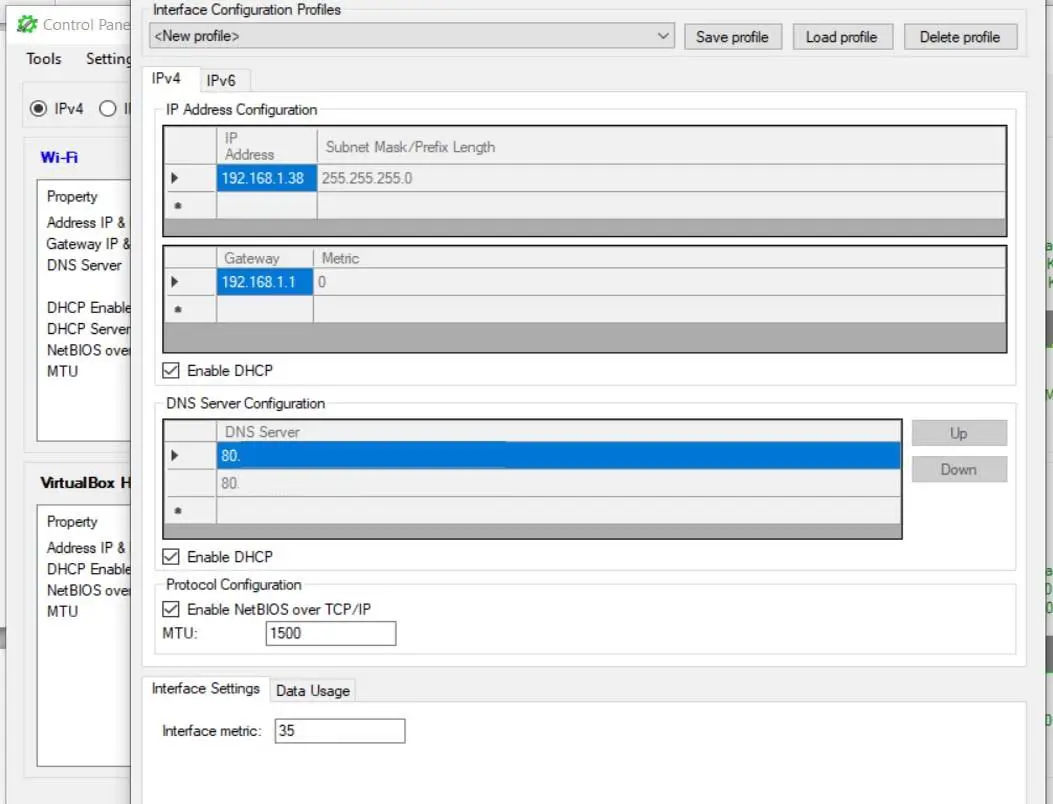Click the MTU input field
Viewport: 1053px width, 804px height.
[330, 633]
